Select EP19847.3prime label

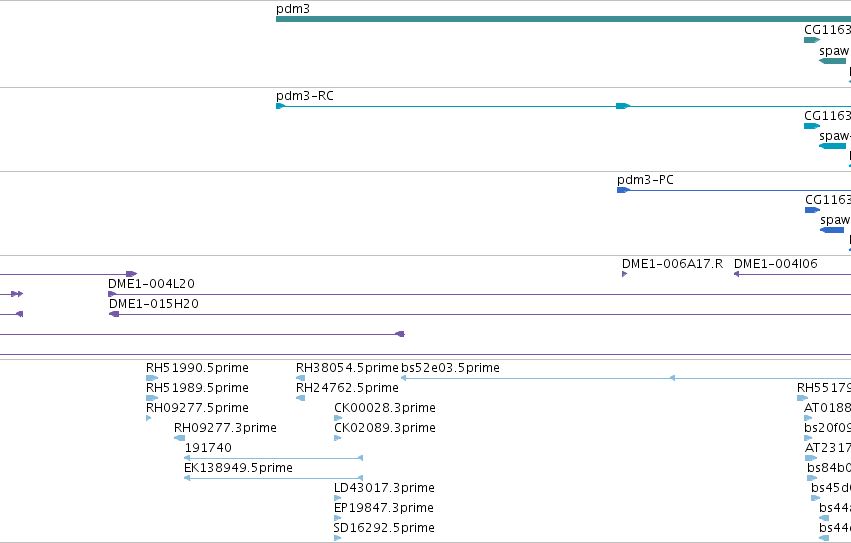click(x=384, y=508)
